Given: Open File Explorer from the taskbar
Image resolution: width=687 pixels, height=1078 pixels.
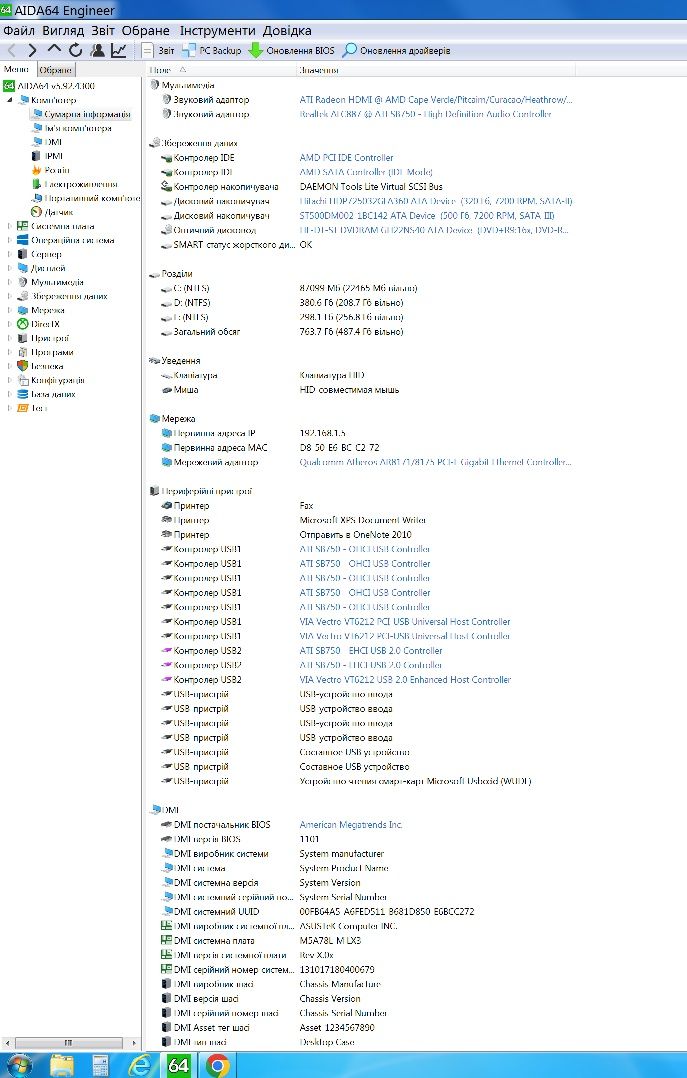Looking at the screenshot, I should point(62,1066).
